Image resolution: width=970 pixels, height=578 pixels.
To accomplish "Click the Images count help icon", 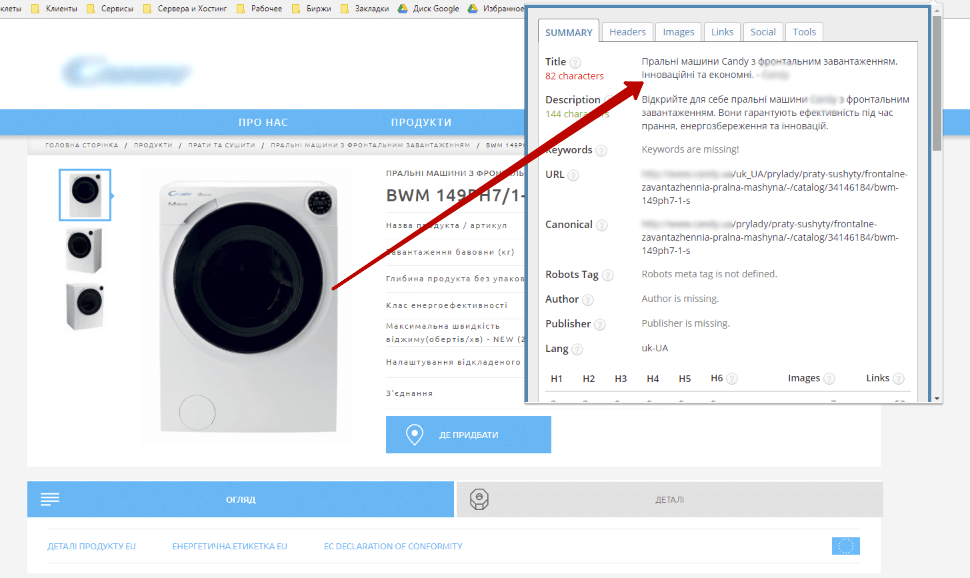I will [x=830, y=379].
